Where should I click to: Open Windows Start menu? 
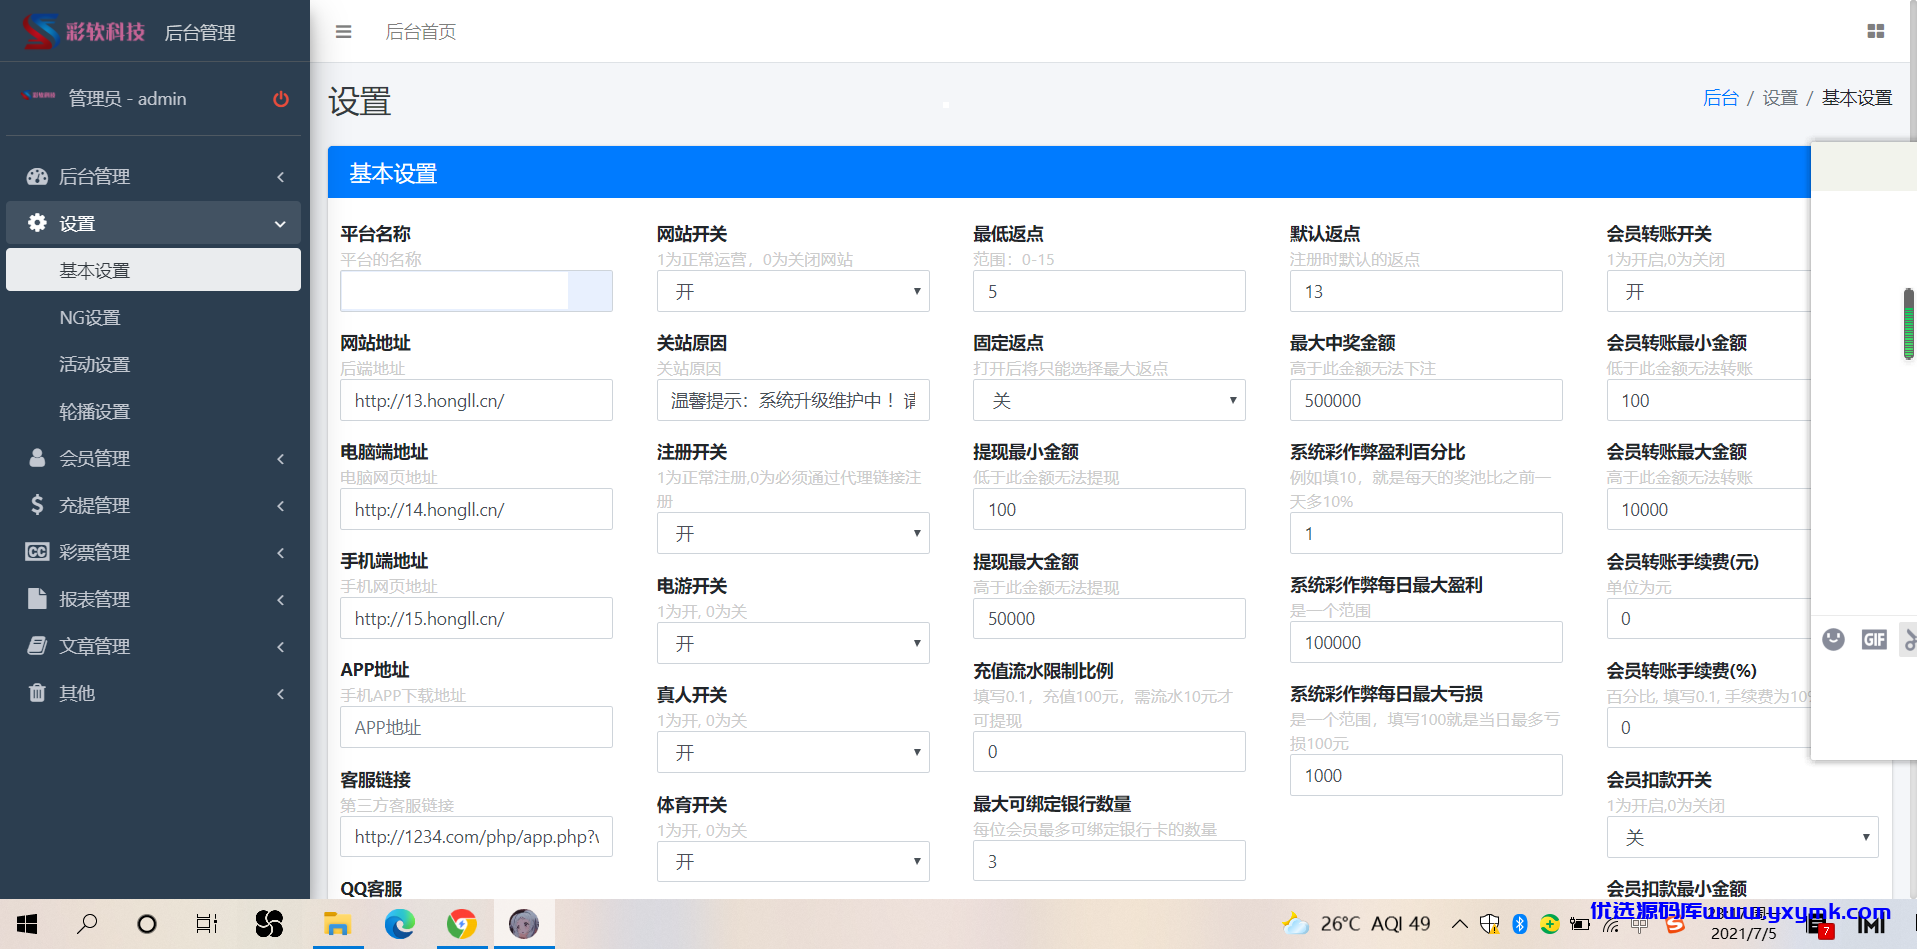(x=27, y=924)
